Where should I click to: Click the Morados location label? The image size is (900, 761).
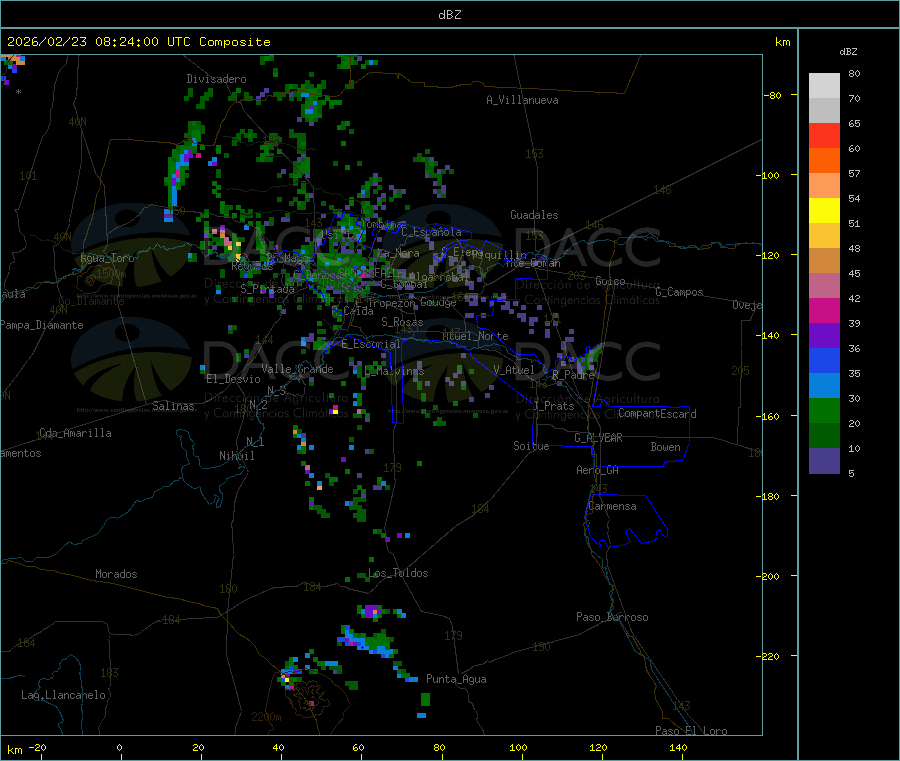(x=116, y=574)
